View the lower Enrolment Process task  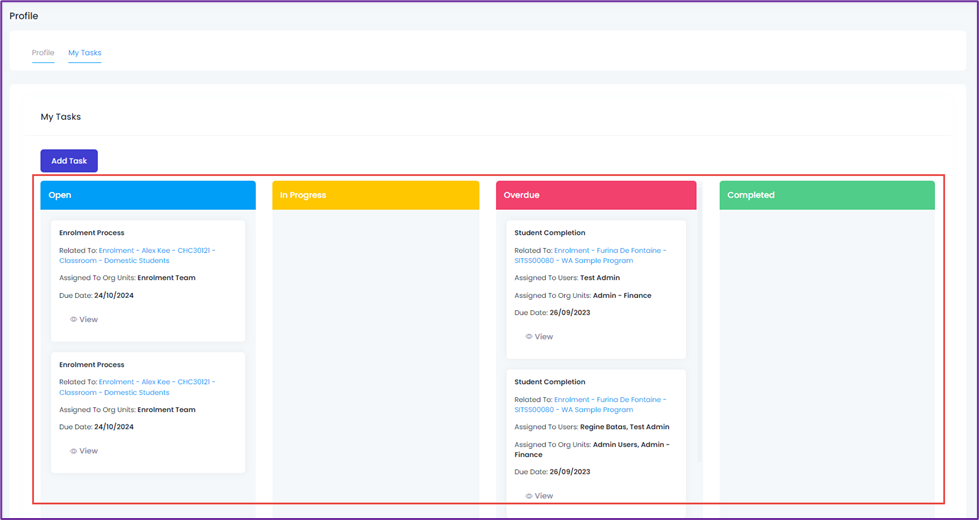[84, 451]
